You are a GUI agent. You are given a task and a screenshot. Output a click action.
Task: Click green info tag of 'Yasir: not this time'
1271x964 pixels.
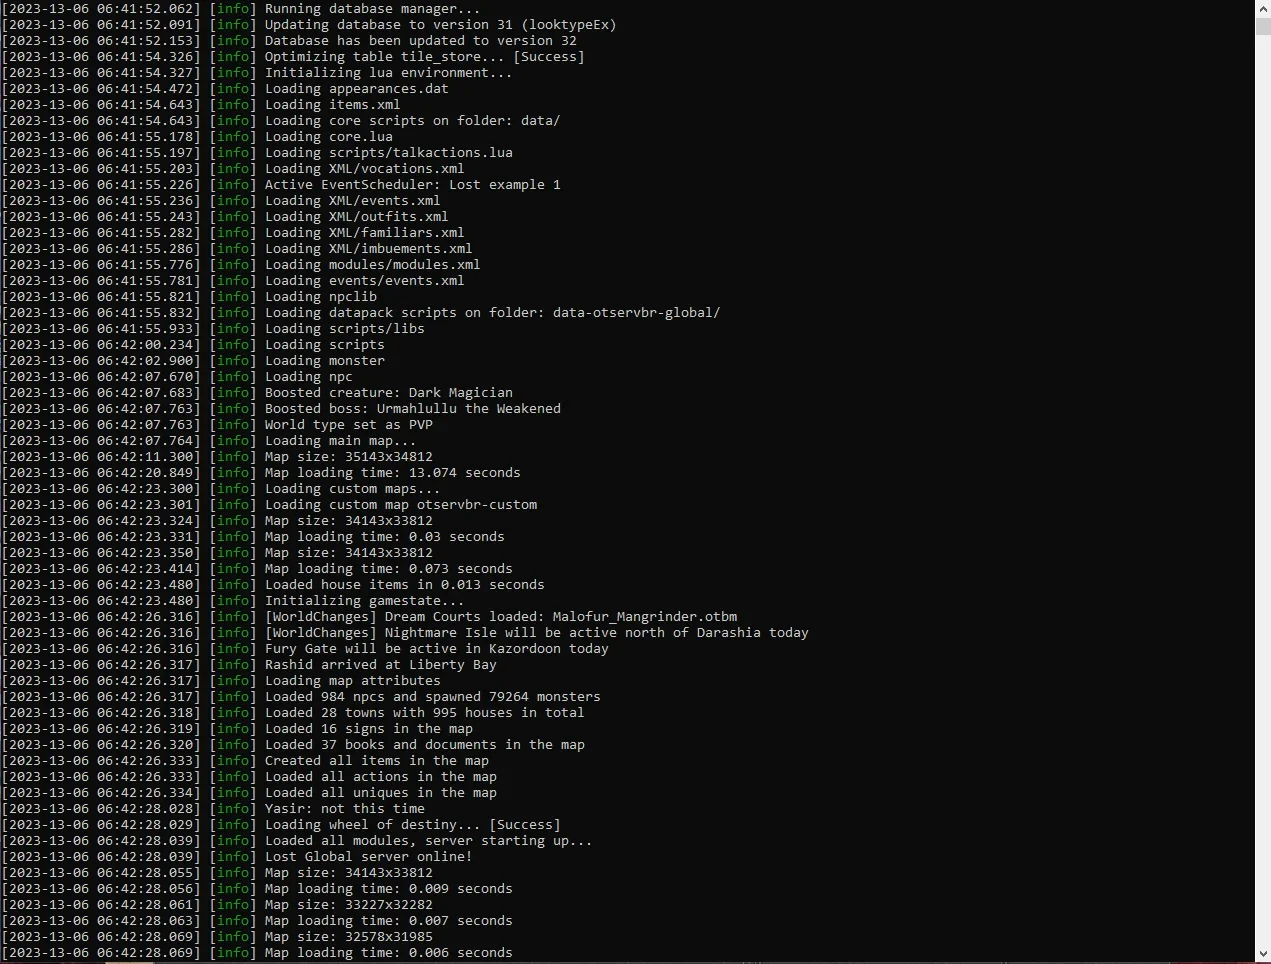tap(233, 808)
